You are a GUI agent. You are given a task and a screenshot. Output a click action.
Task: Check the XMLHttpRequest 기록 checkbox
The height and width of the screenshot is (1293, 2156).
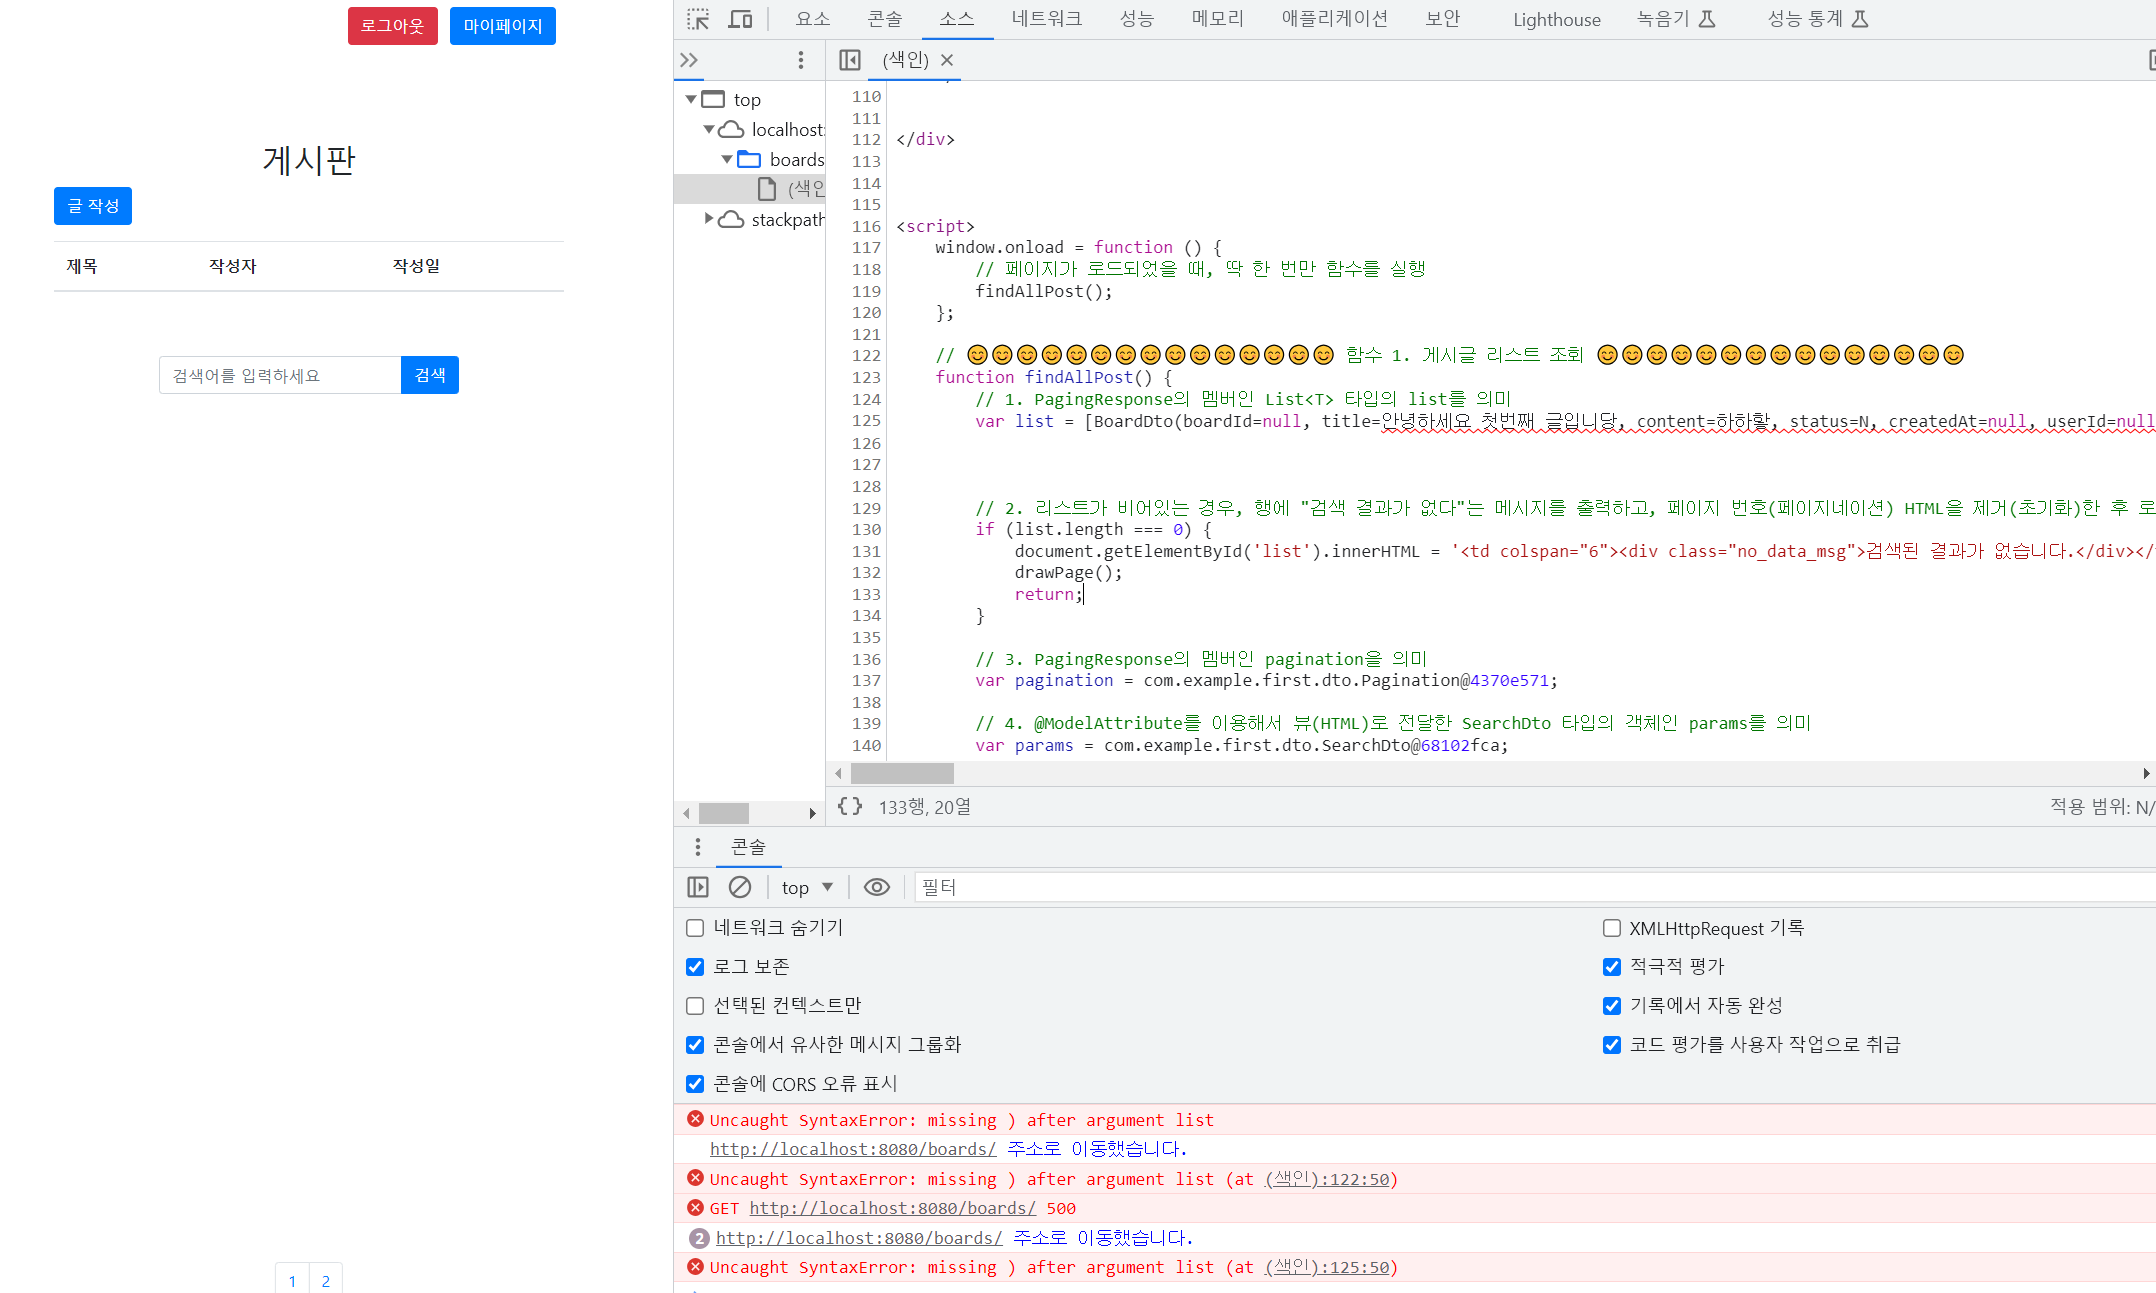click(1611, 928)
